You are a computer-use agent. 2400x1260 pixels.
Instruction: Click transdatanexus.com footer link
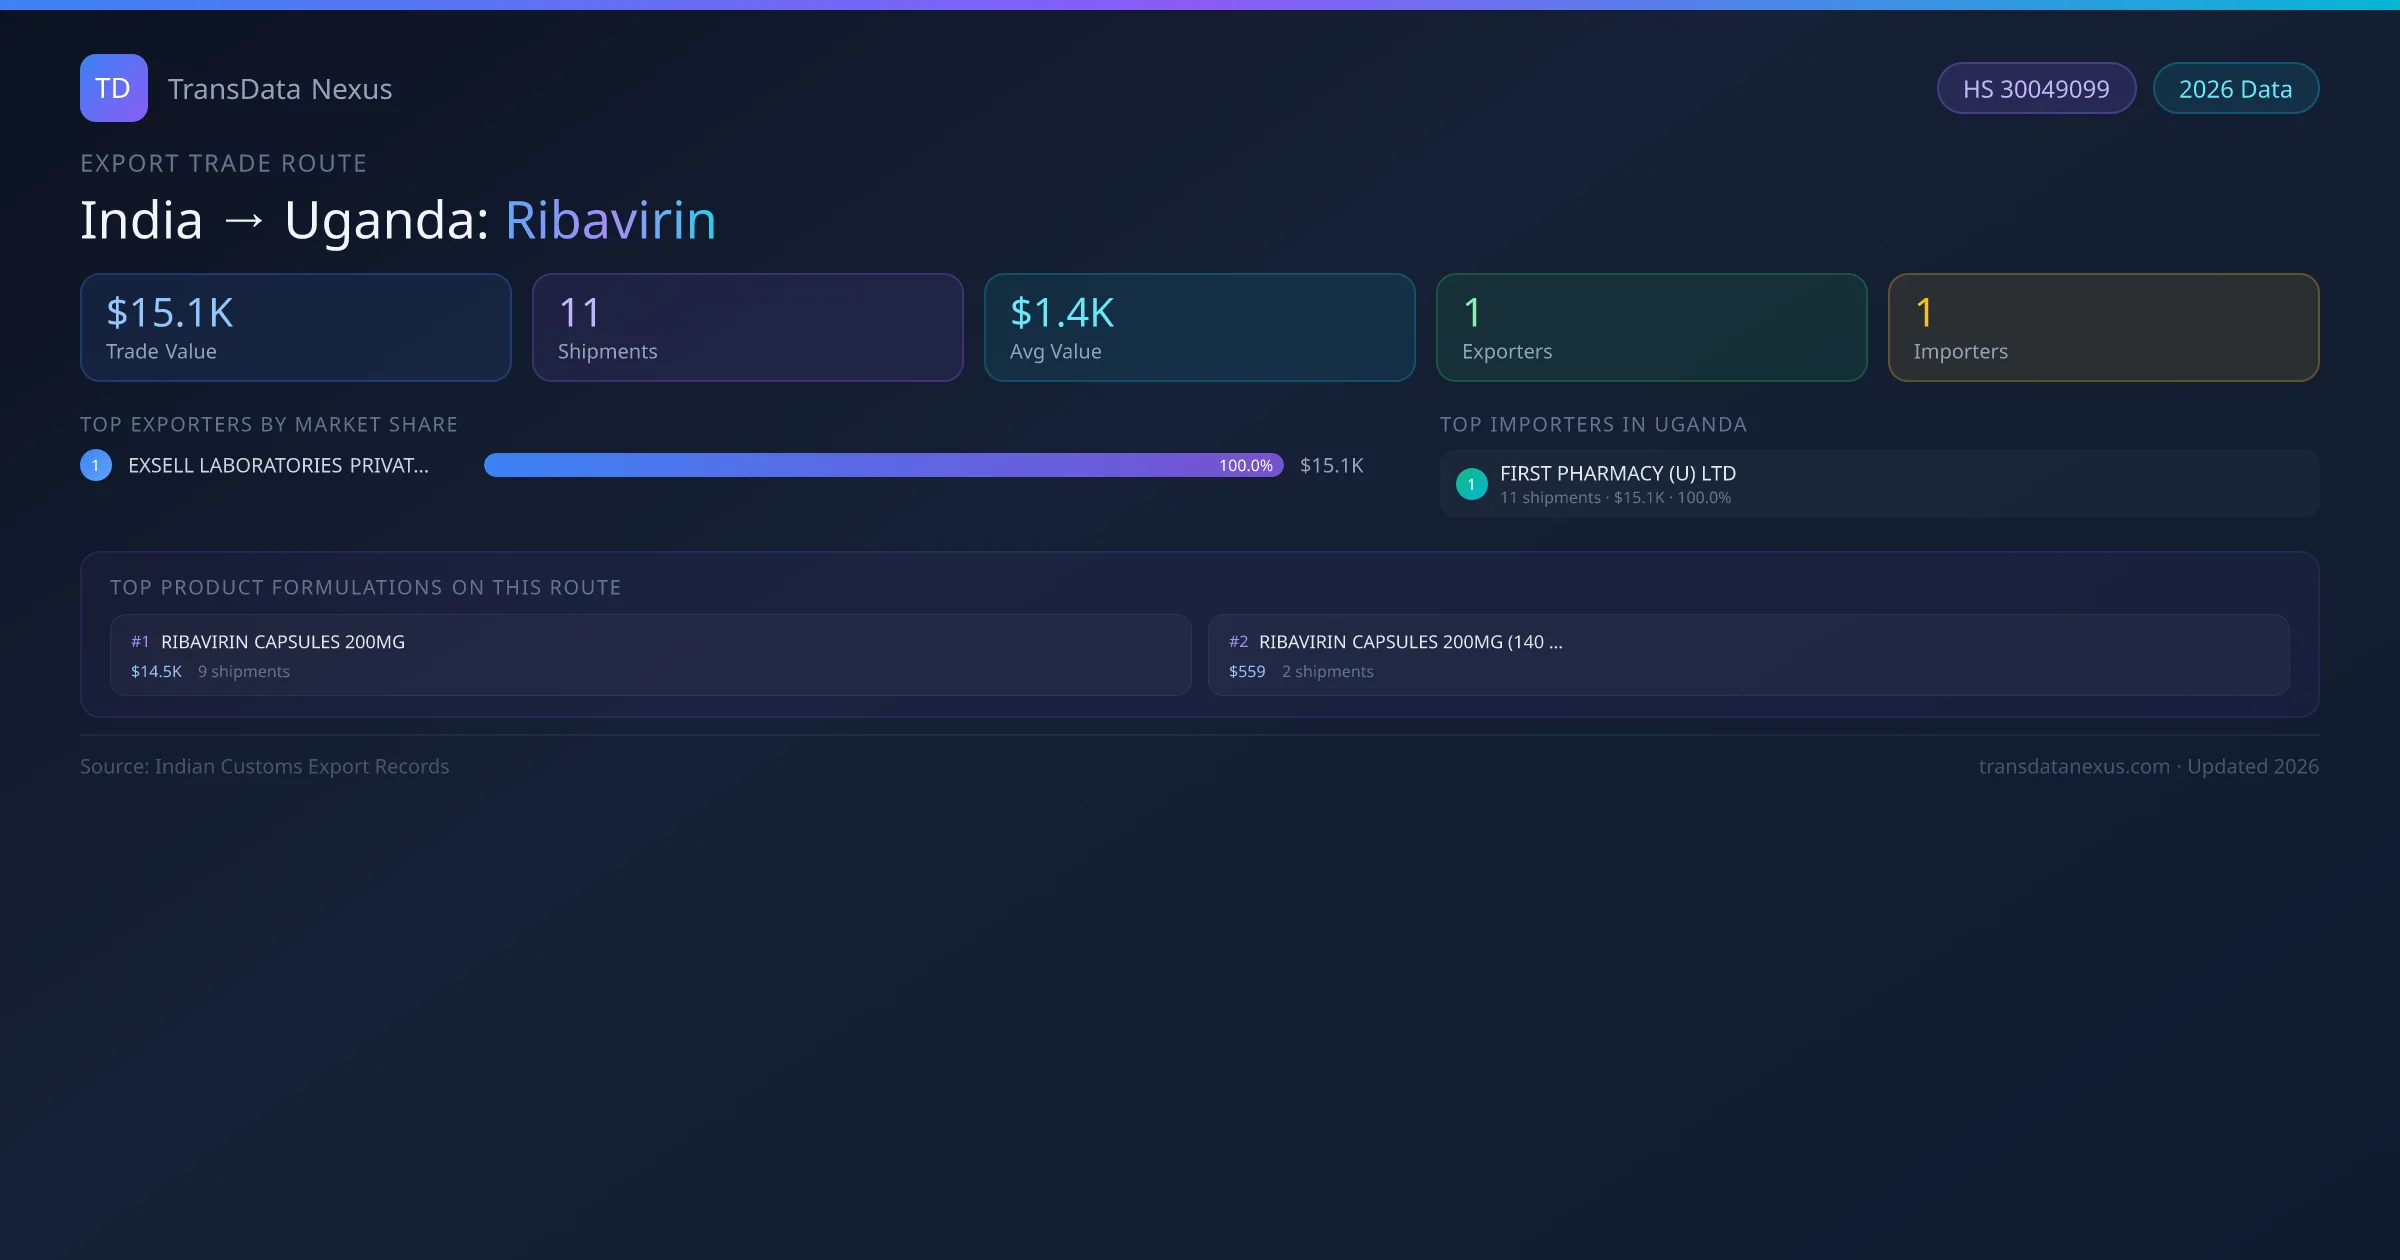(2073, 766)
